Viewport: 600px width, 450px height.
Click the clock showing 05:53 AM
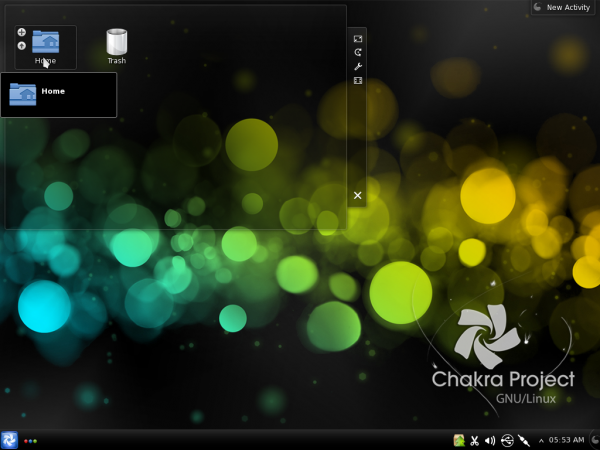point(566,440)
